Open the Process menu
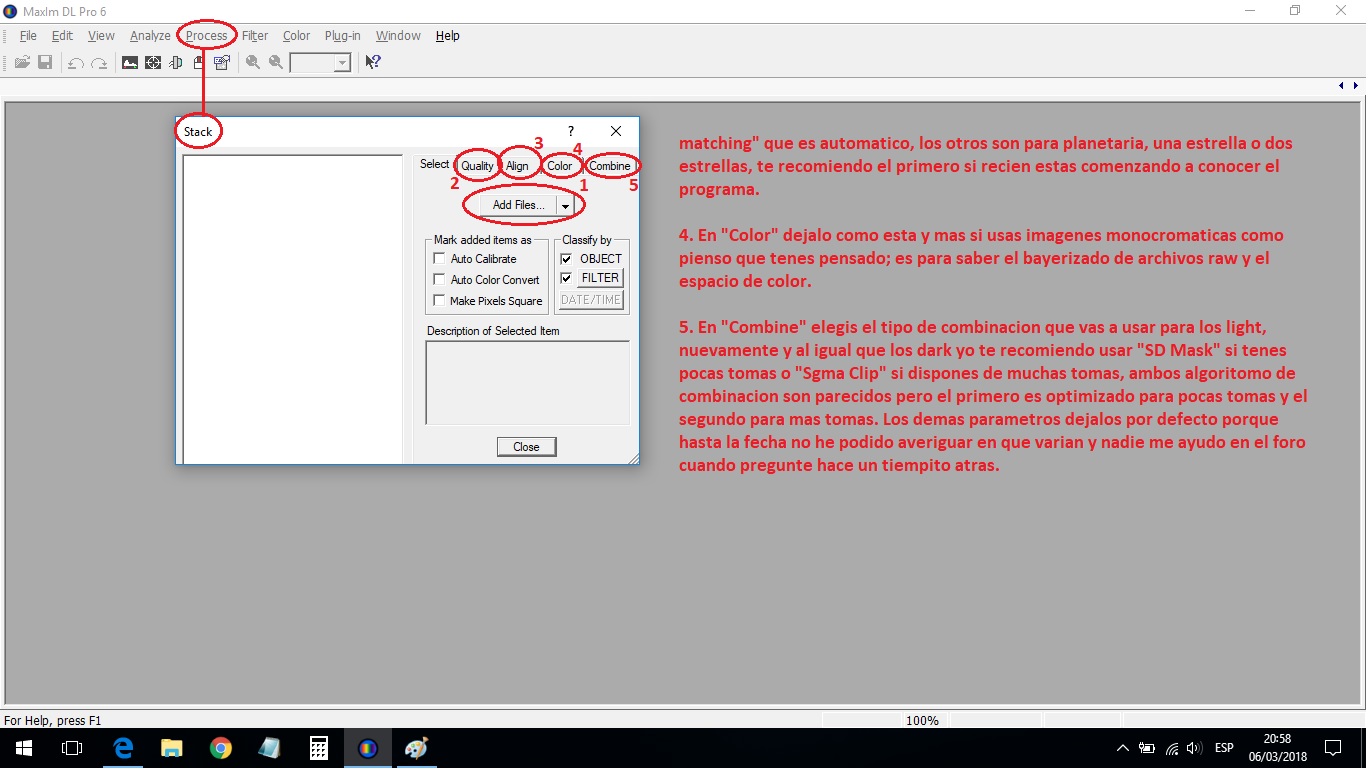Screen dimensions: 1369x770 click(207, 36)
